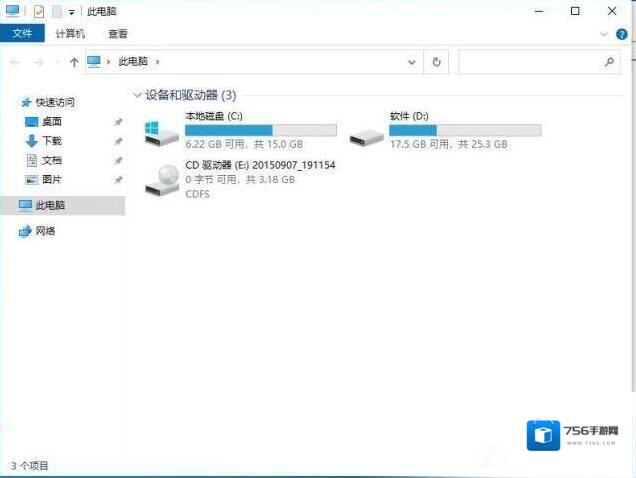
Task: Go up one folder level arrow
Action: pos(74,62)
